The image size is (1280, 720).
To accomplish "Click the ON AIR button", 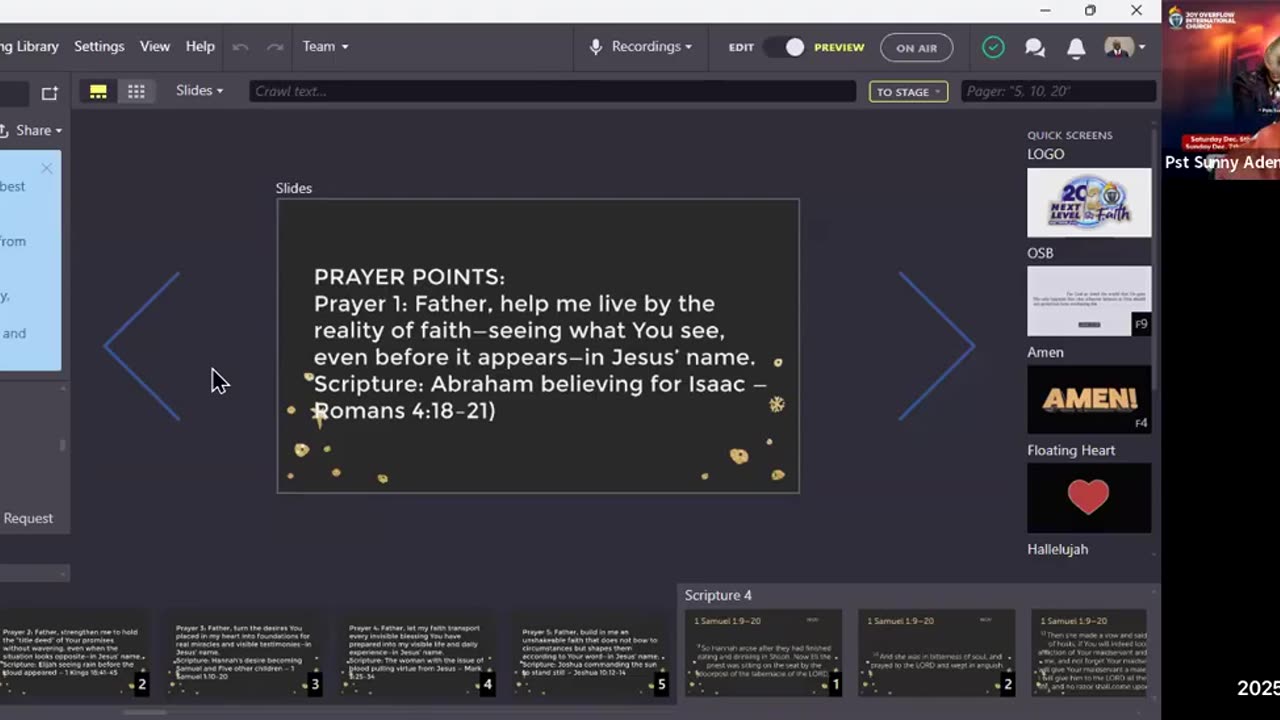I will [x=917, y=48].
